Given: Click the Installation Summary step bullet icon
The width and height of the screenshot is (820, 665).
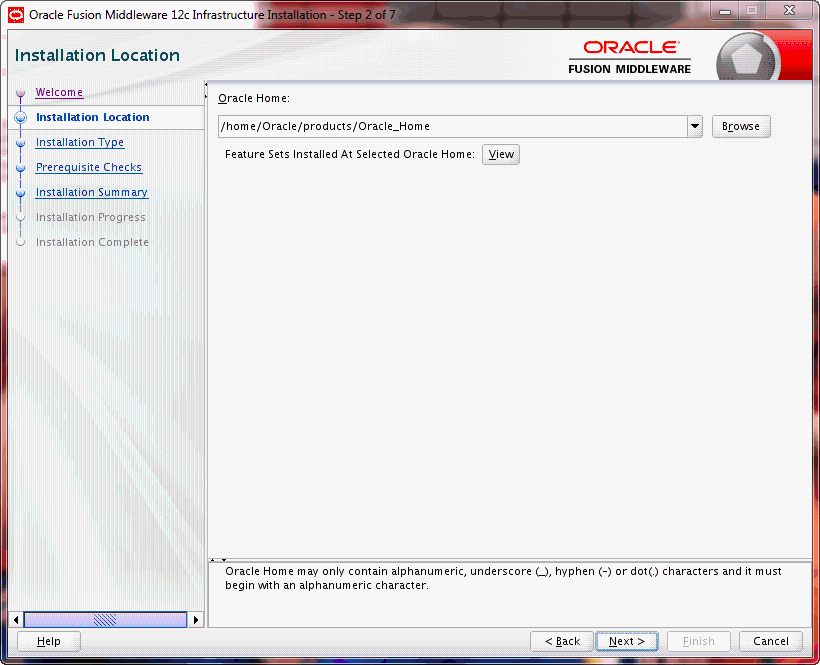Looking at the screenshot, I should 20,193.
